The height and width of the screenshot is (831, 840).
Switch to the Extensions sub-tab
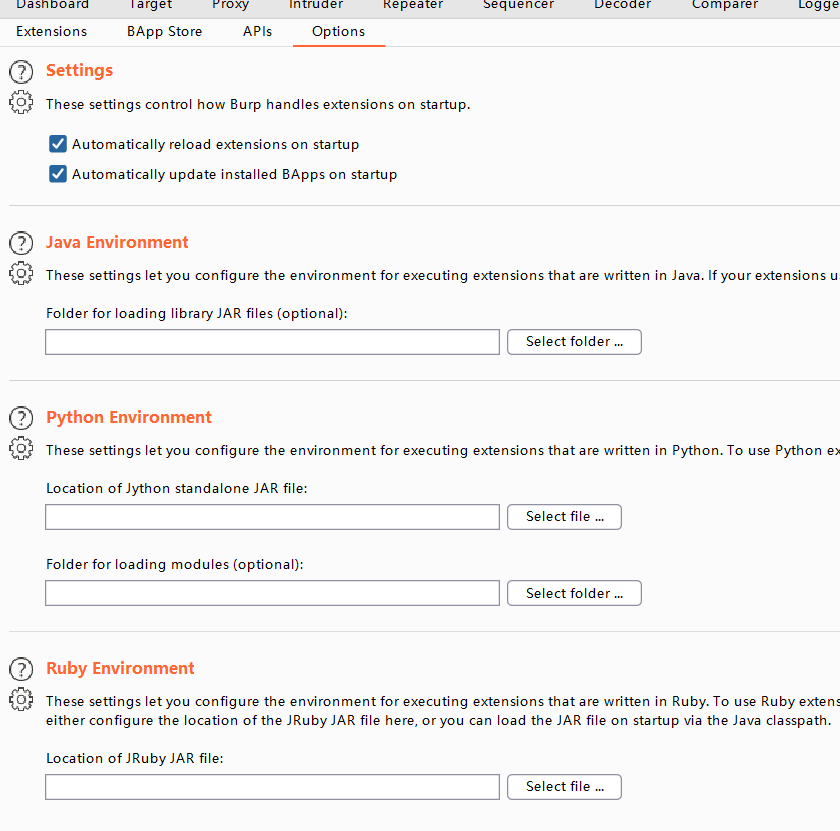[51, 32]
